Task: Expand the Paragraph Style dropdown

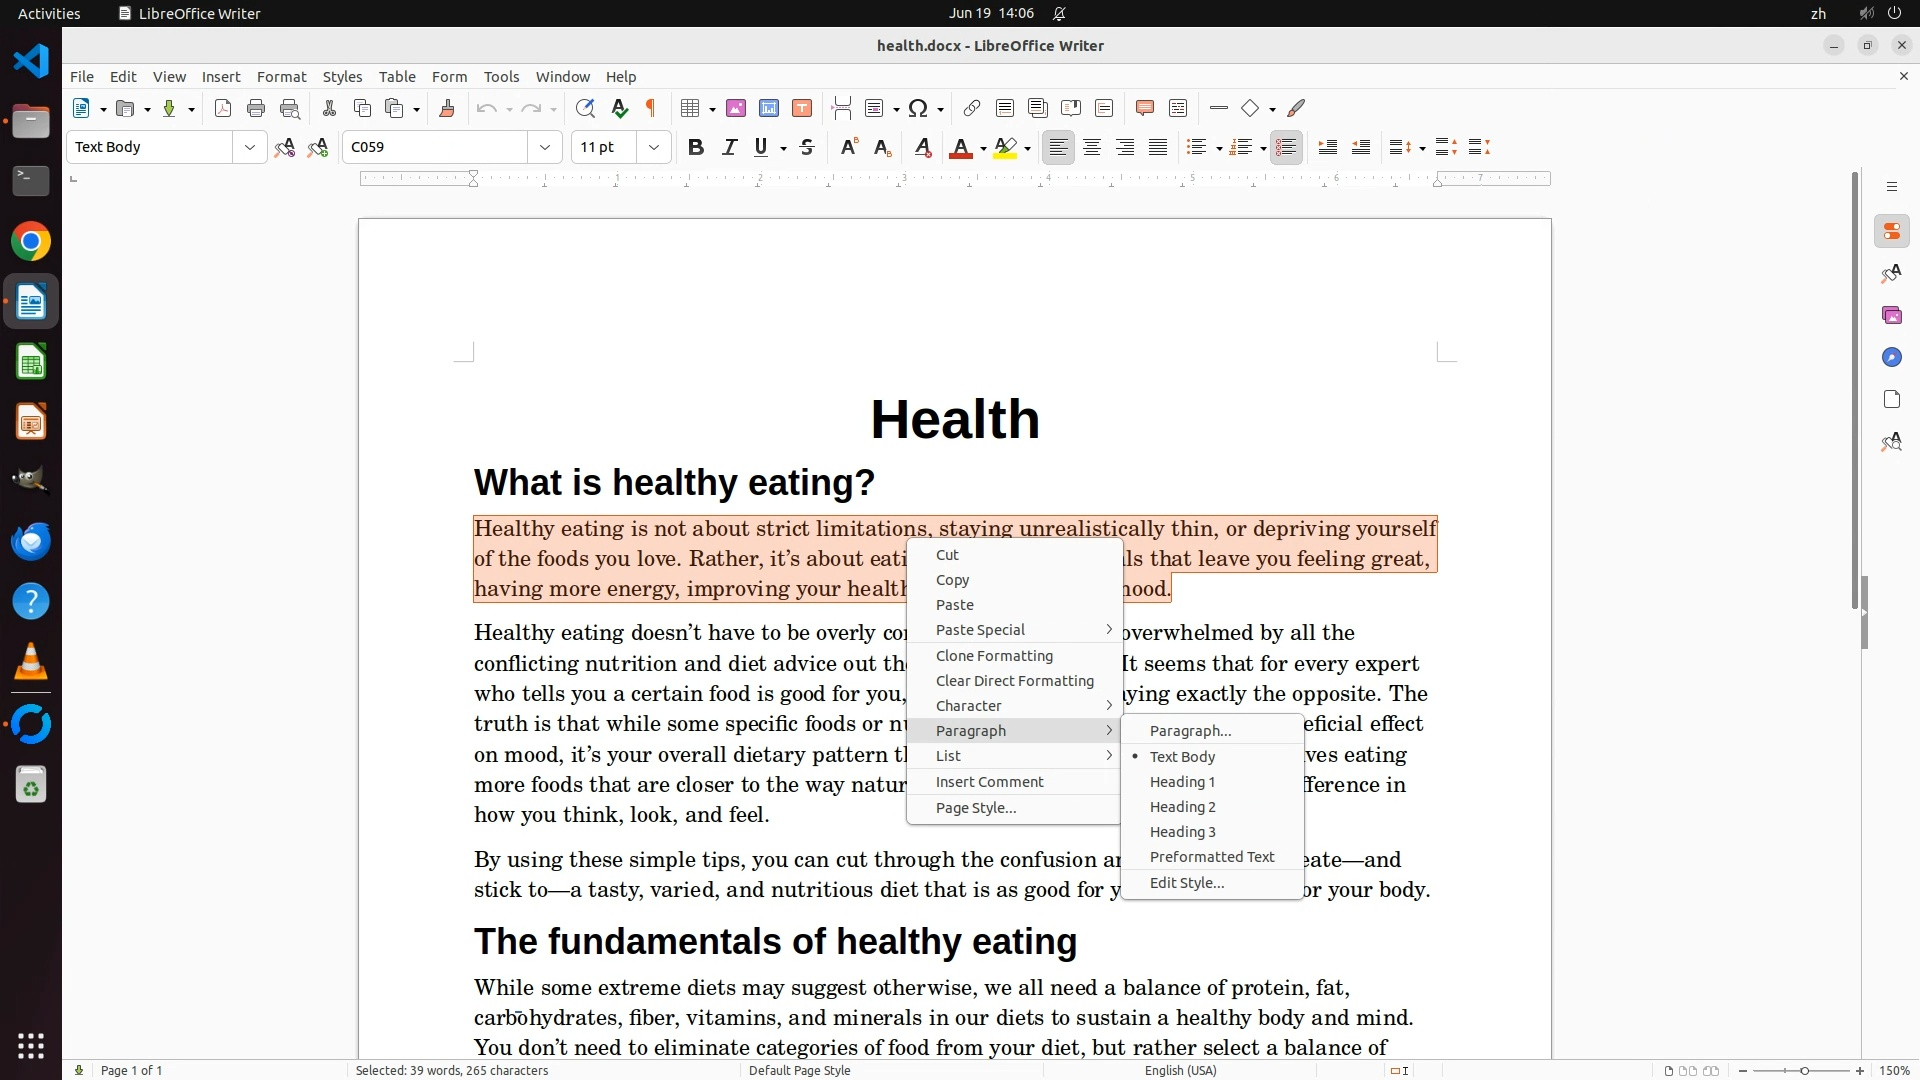Action: pyautogui.click(x=249, y=148)
